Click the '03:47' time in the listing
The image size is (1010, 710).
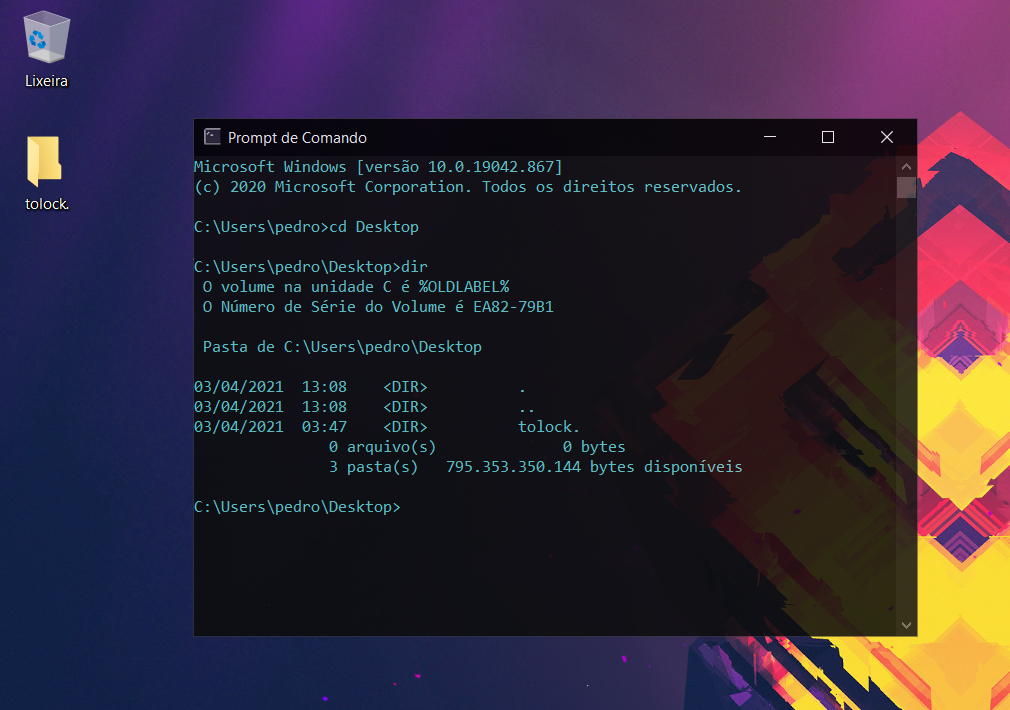coord(324,427)
